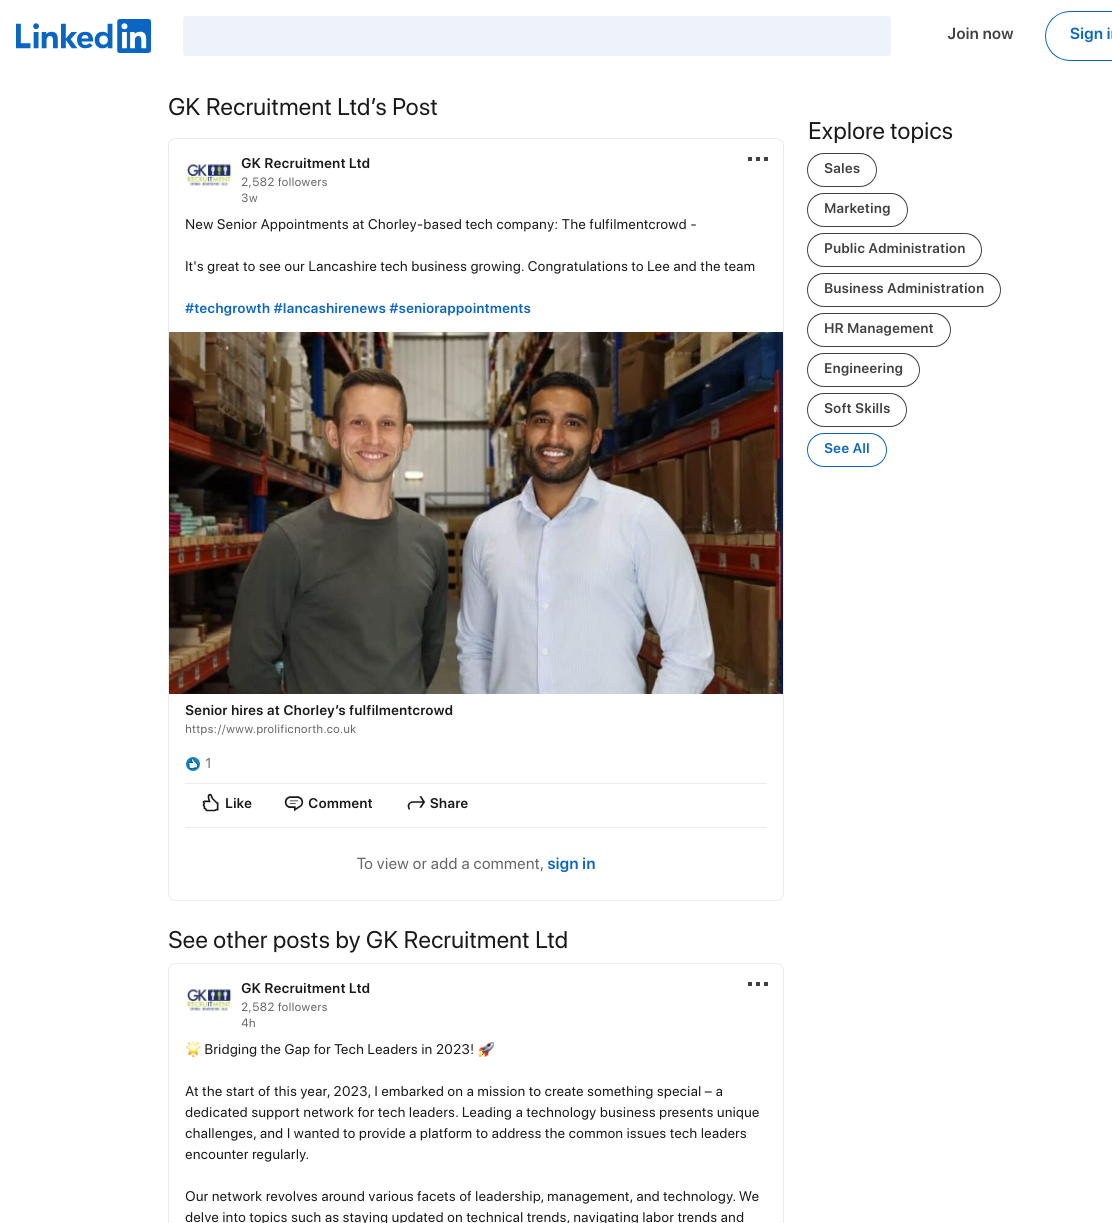Open the HR Management topic
This screenshot has height=1223, width=1112.
click(x=879, y=329)
